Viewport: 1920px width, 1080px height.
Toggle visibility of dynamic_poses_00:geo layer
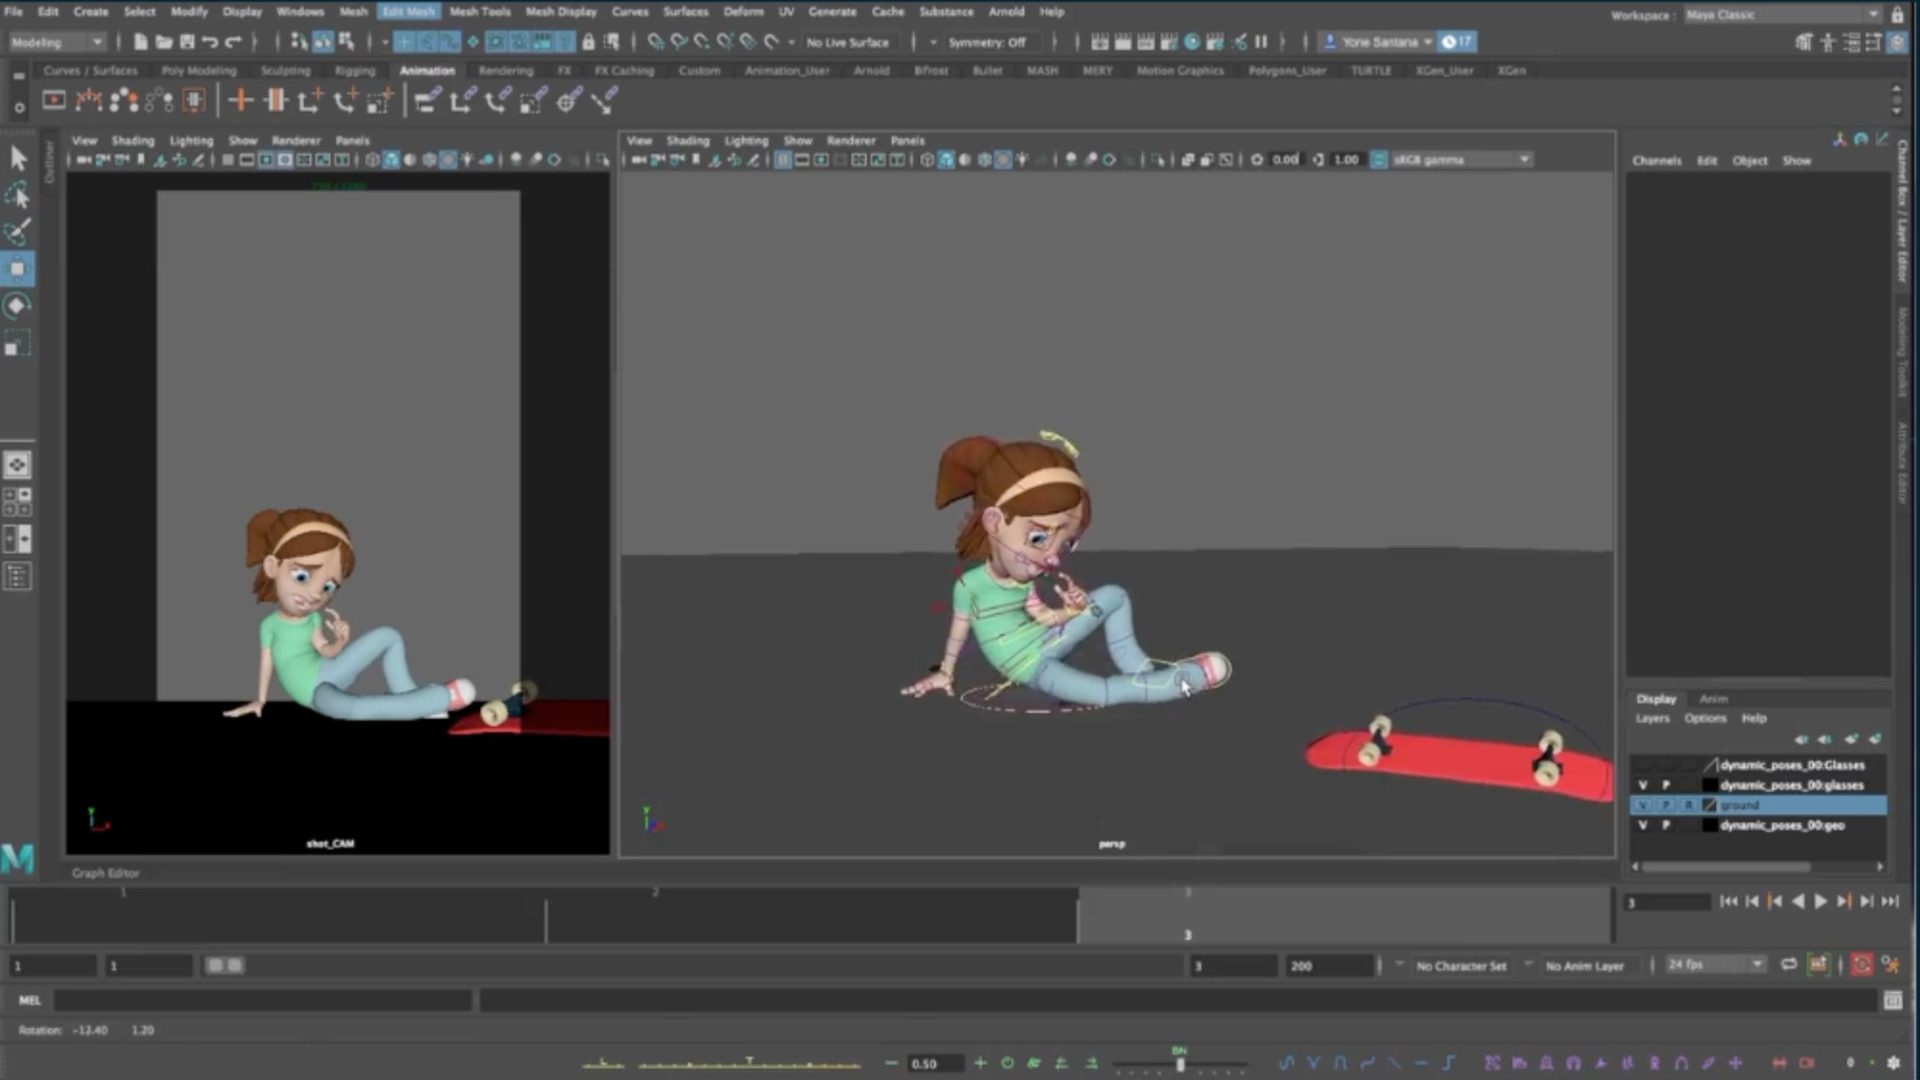[x=1643, y=826]
